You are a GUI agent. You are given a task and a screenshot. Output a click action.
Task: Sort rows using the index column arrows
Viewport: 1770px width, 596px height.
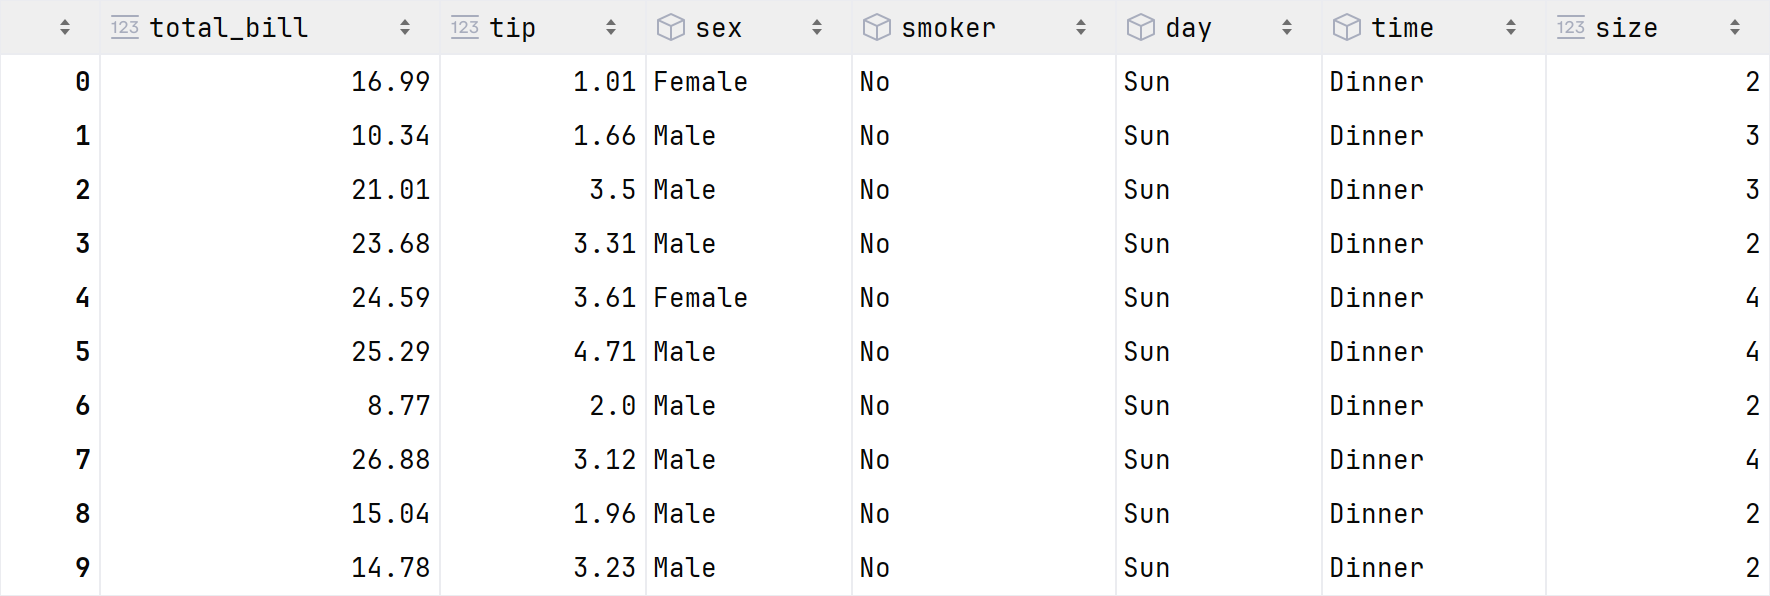tap(65, 28)
